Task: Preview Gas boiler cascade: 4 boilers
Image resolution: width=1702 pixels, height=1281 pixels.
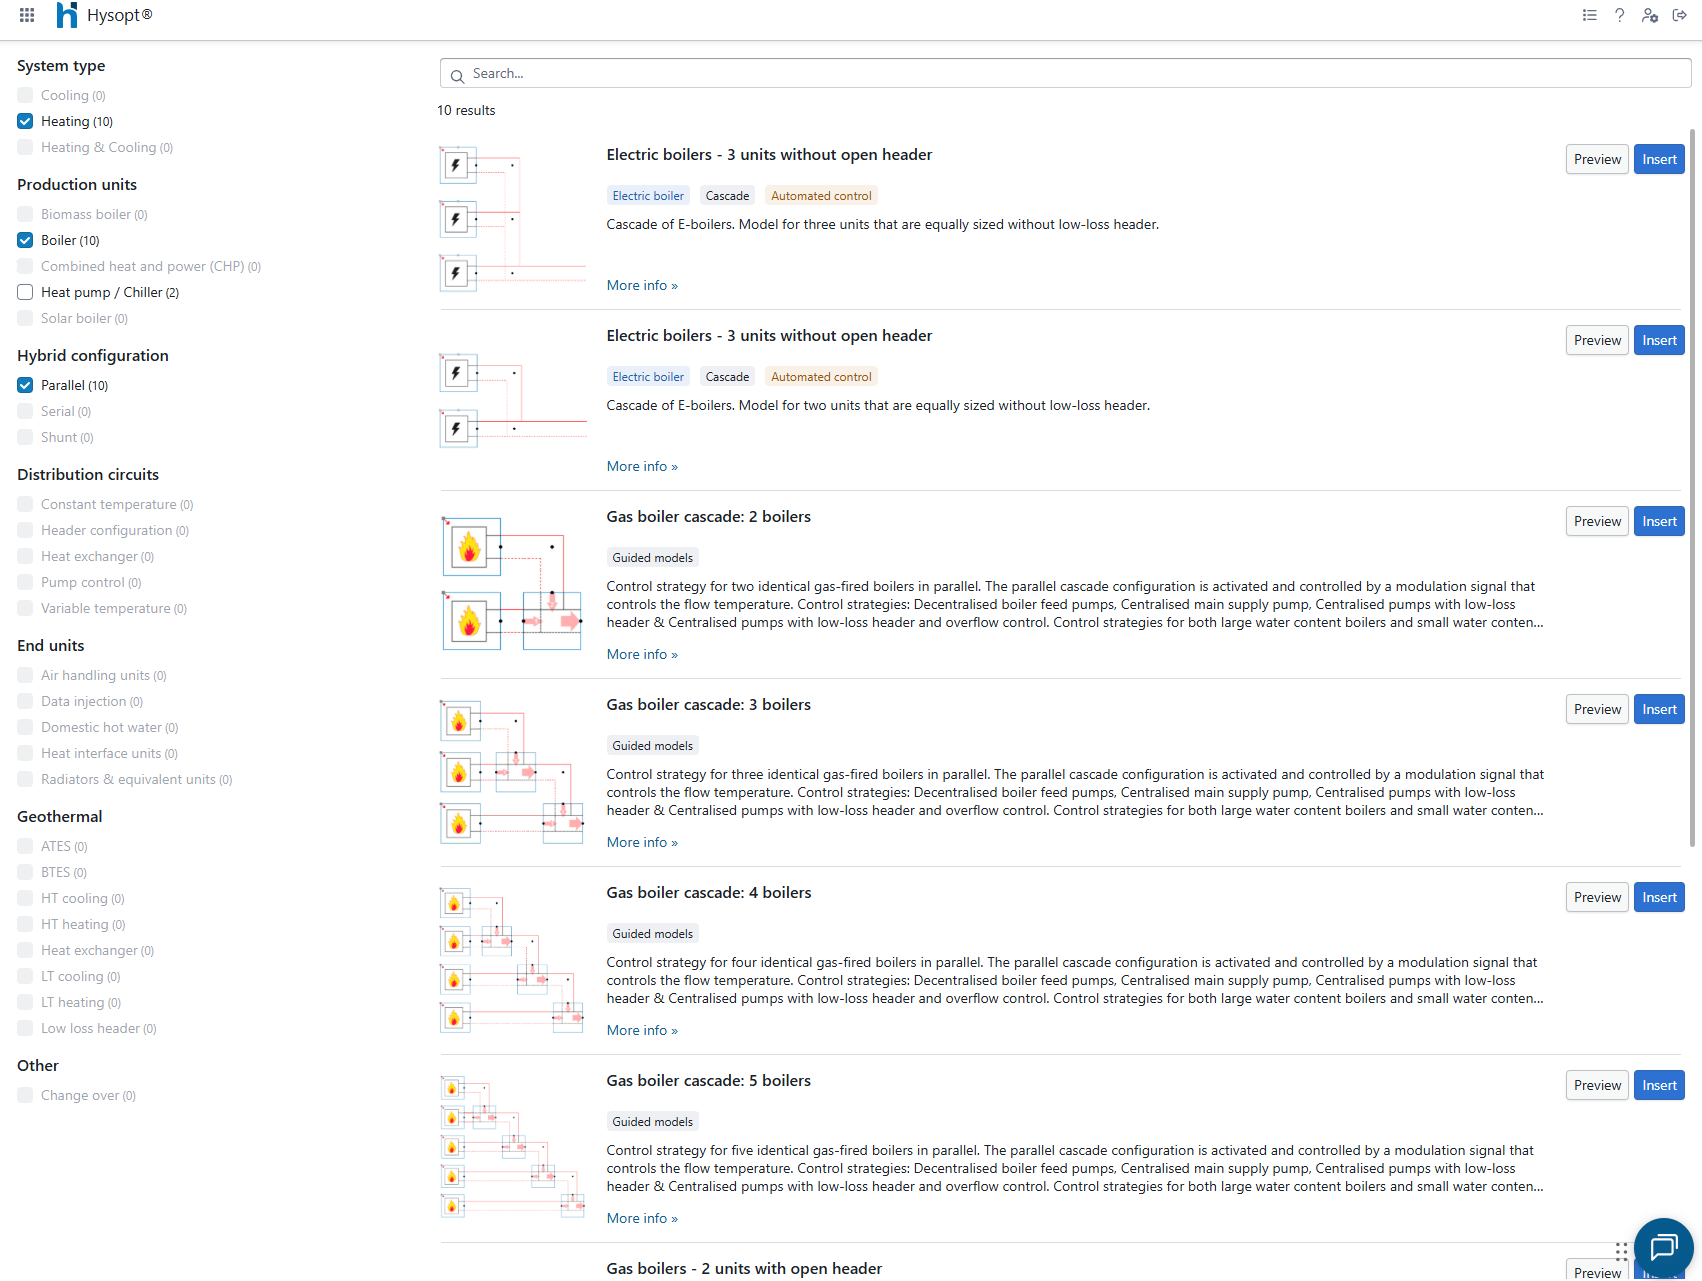Action: pyautogui.click(x=1597, y=897)
